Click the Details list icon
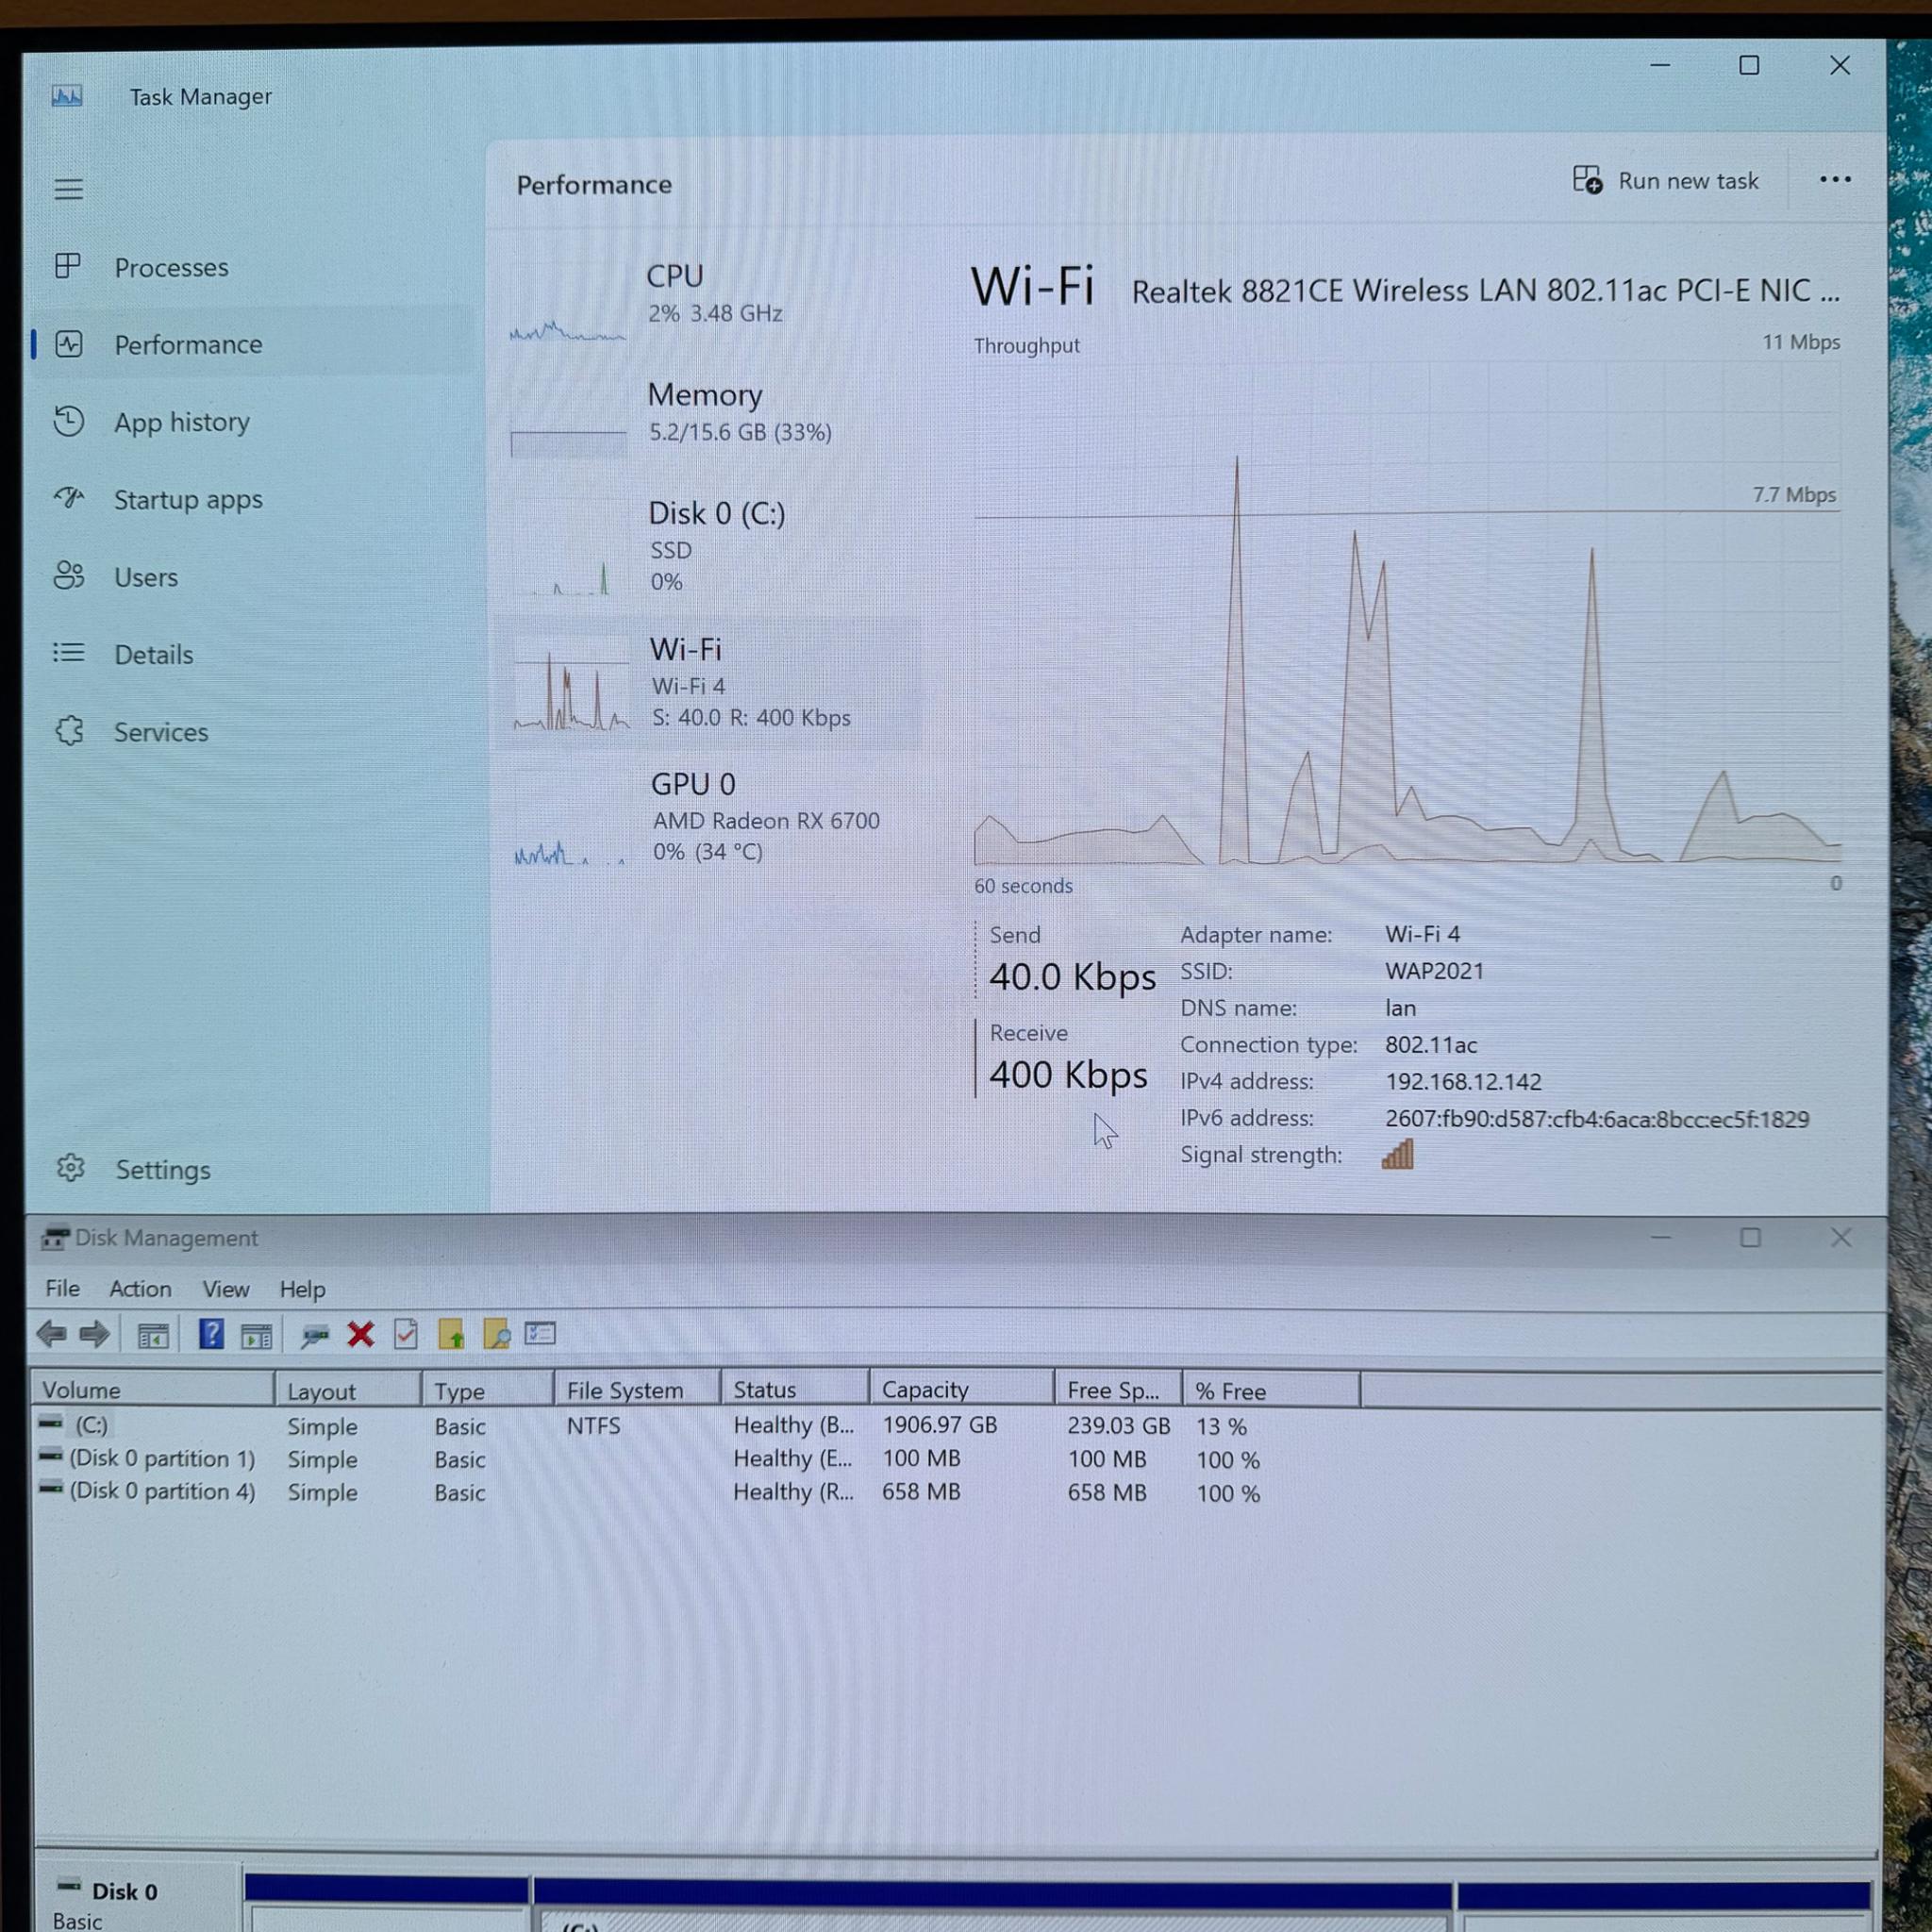Screen dimensions: 1932x1932 click(68, 653)
